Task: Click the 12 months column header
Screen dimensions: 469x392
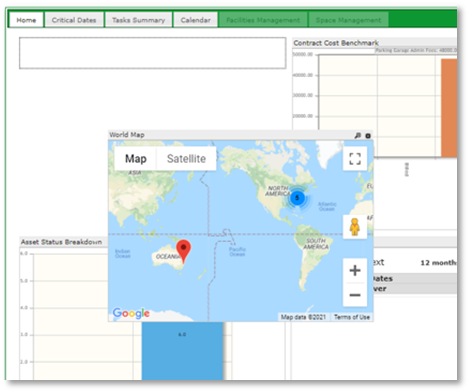Action: 439,263
